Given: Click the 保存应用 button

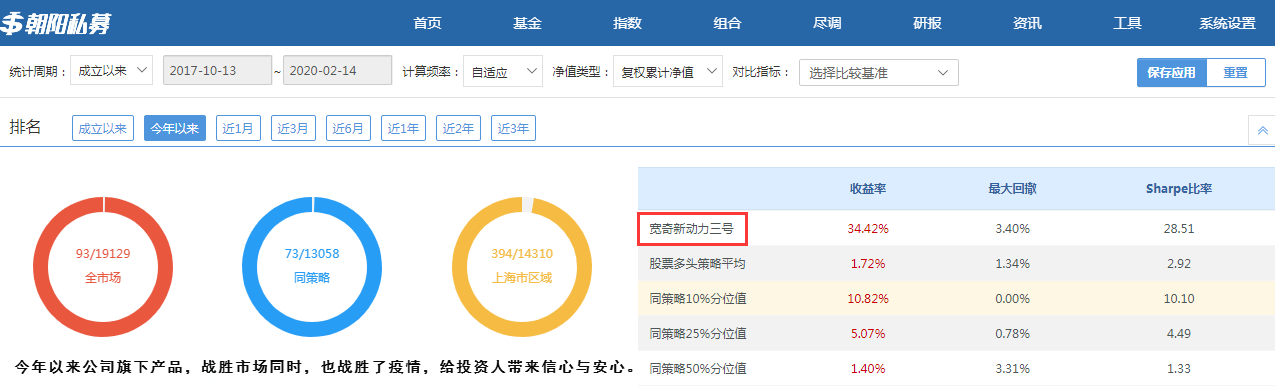Looking at the screenshot, I should [1171, 72].
